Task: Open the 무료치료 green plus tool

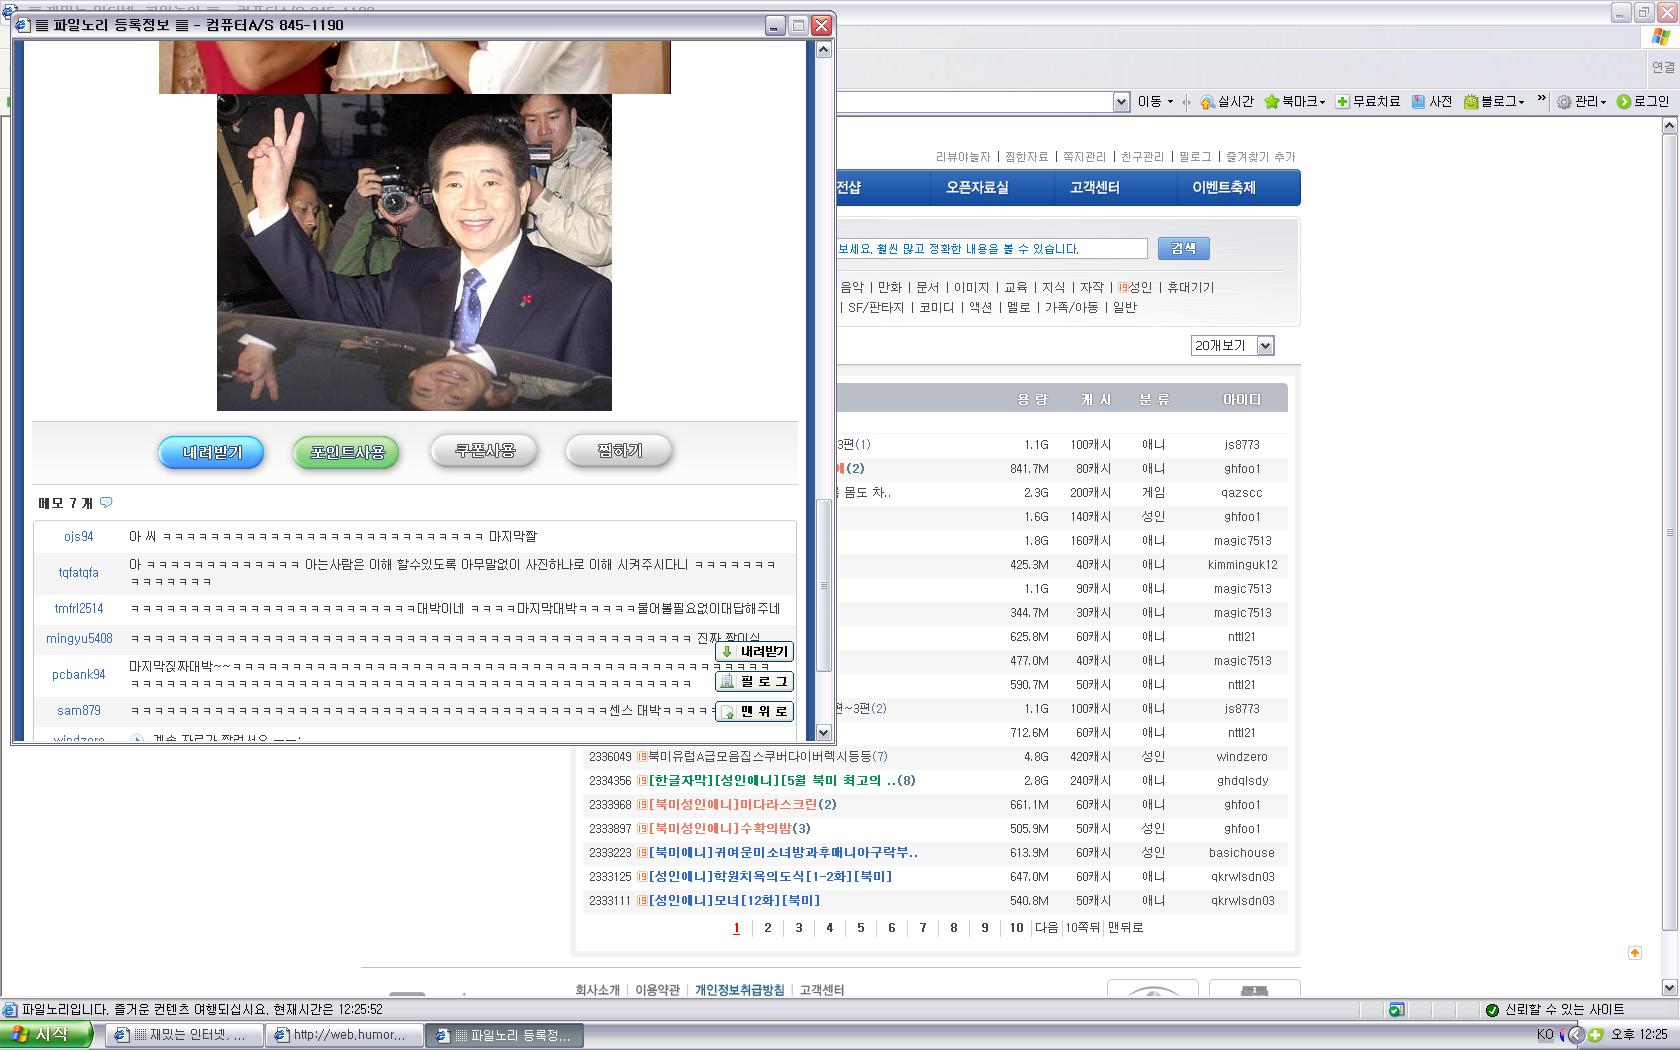Action: 1343,102
